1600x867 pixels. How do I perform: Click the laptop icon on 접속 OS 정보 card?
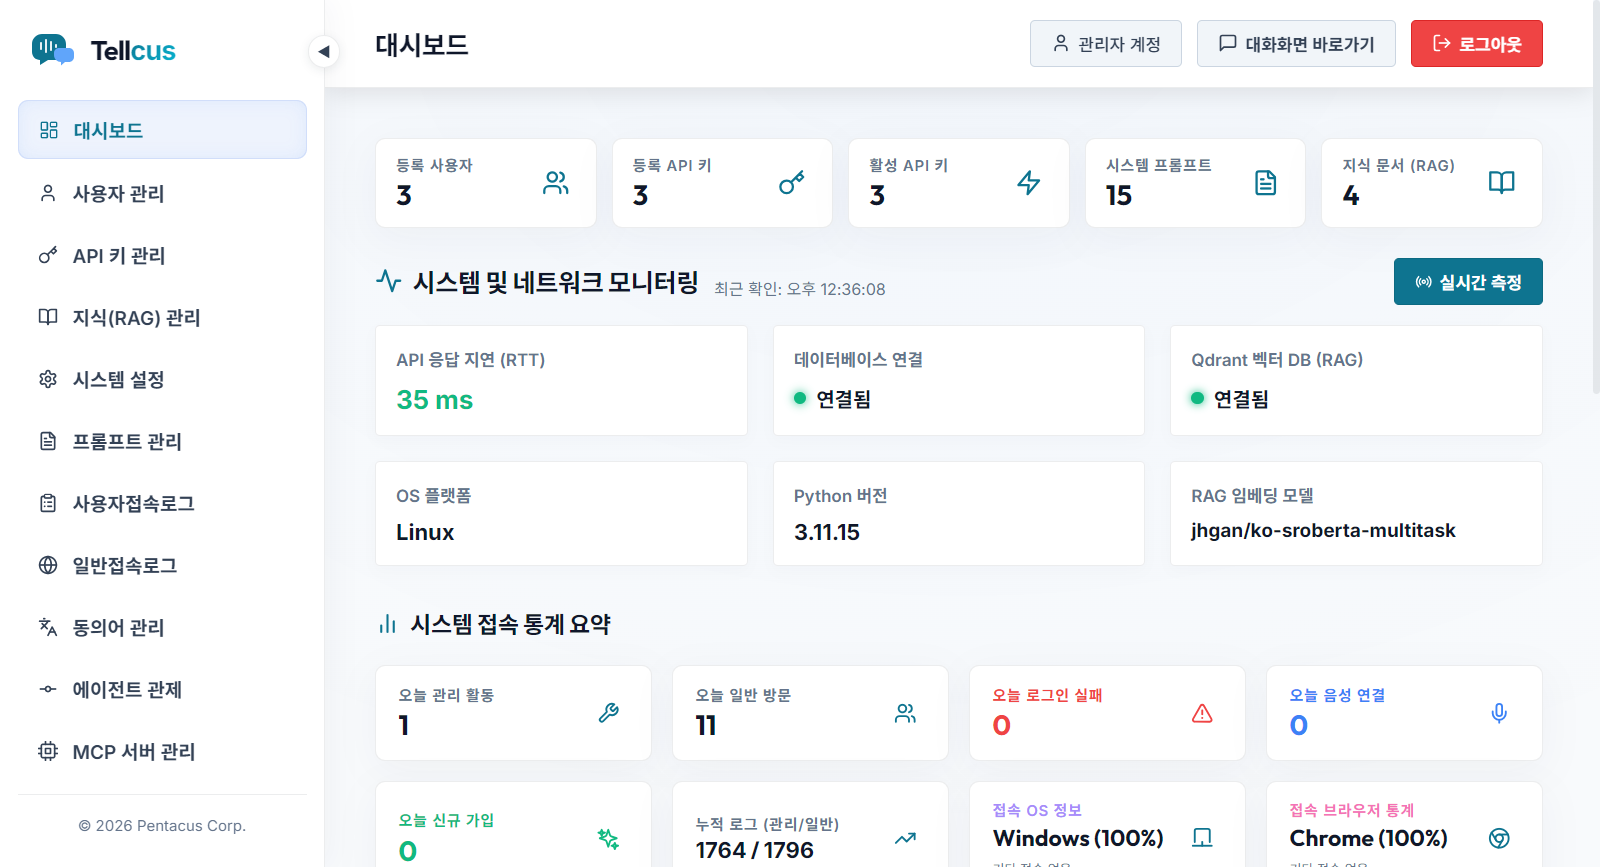1202,838
